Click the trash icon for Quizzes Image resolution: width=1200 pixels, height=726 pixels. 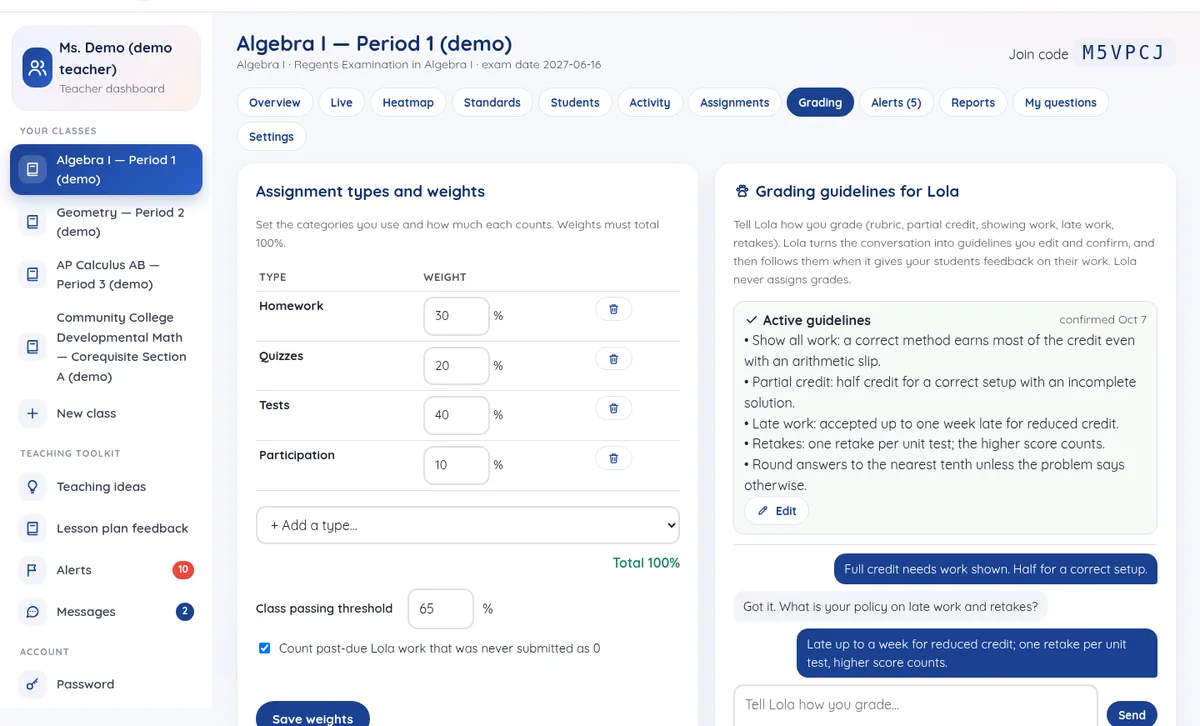(x=613, y=358)
